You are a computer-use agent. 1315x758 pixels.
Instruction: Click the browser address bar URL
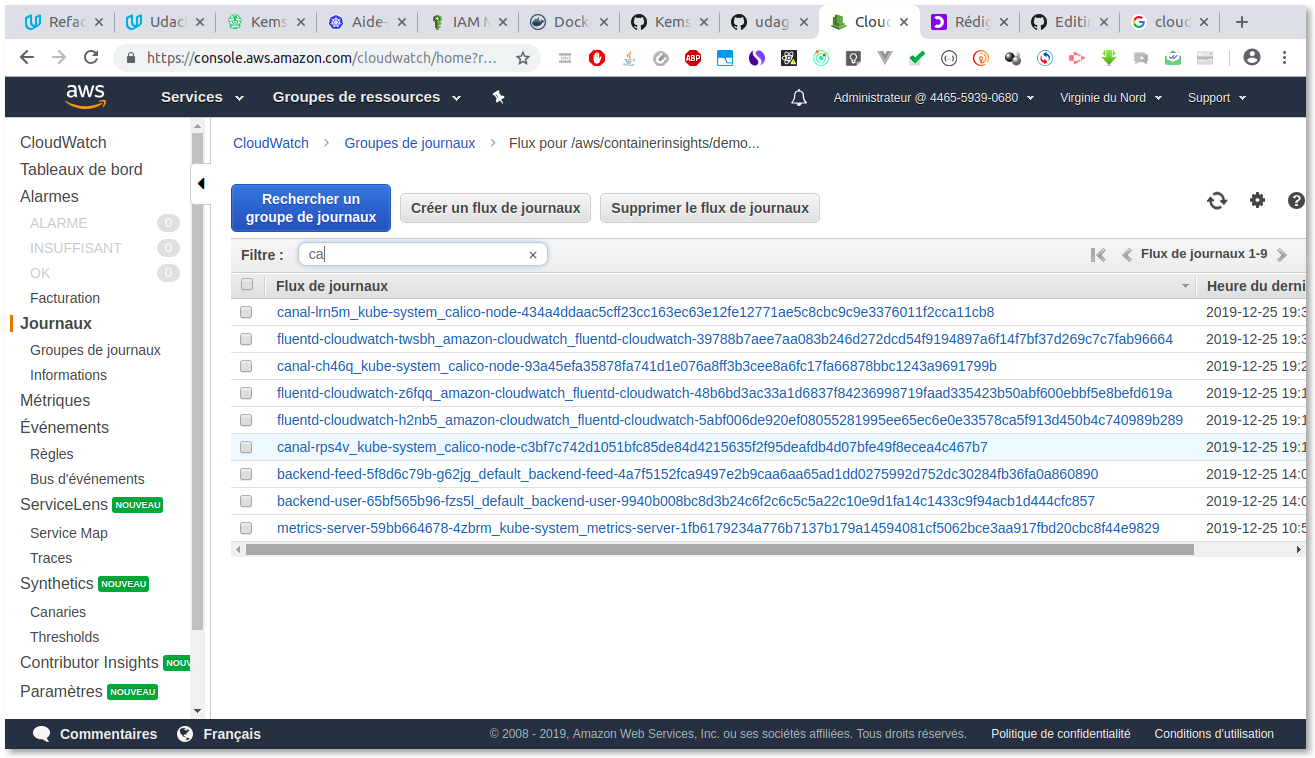(x=321, y=58)
